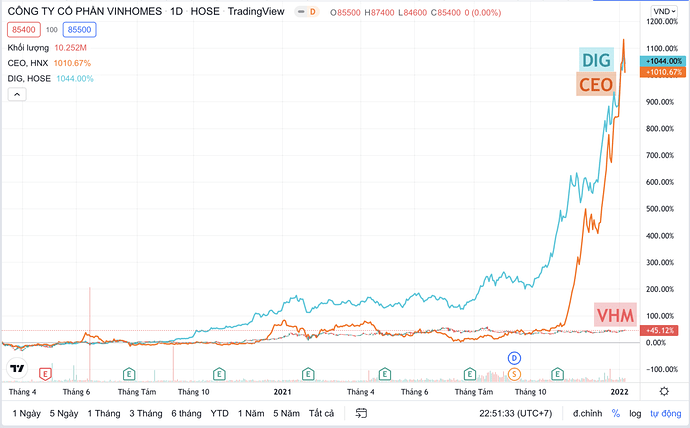The height and width of the screenshot is (428, 690).
Task: Click the +45.12% VHM price label
Action: [x=659, y=330]
